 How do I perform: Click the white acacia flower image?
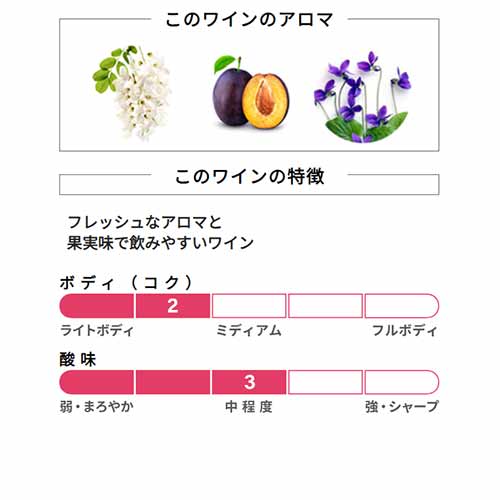pyautogui.click(x=131, y=92)
